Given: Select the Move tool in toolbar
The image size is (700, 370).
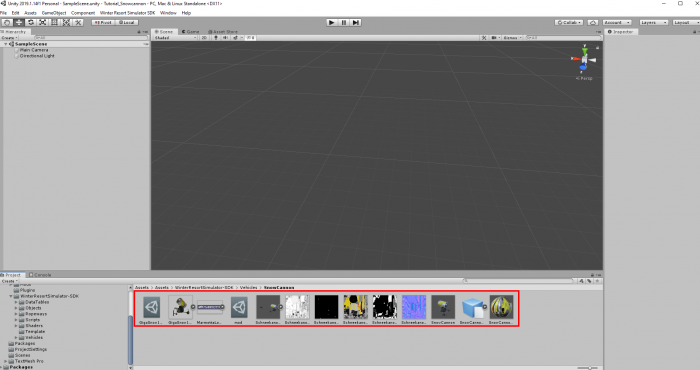Looking at the screenshot, I should pos(19,22).
